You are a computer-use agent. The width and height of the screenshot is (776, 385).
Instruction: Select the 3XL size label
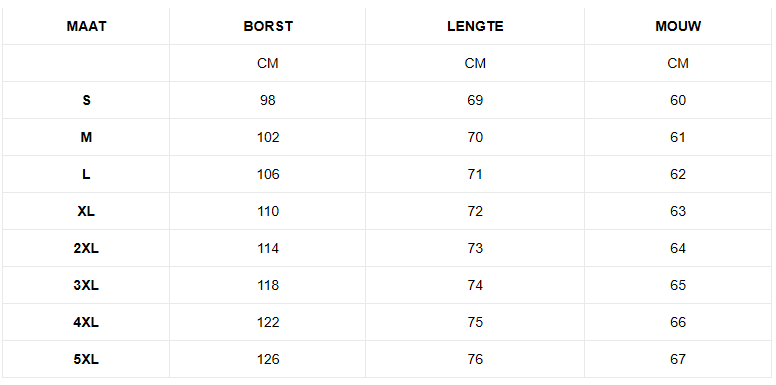(86, 285)
